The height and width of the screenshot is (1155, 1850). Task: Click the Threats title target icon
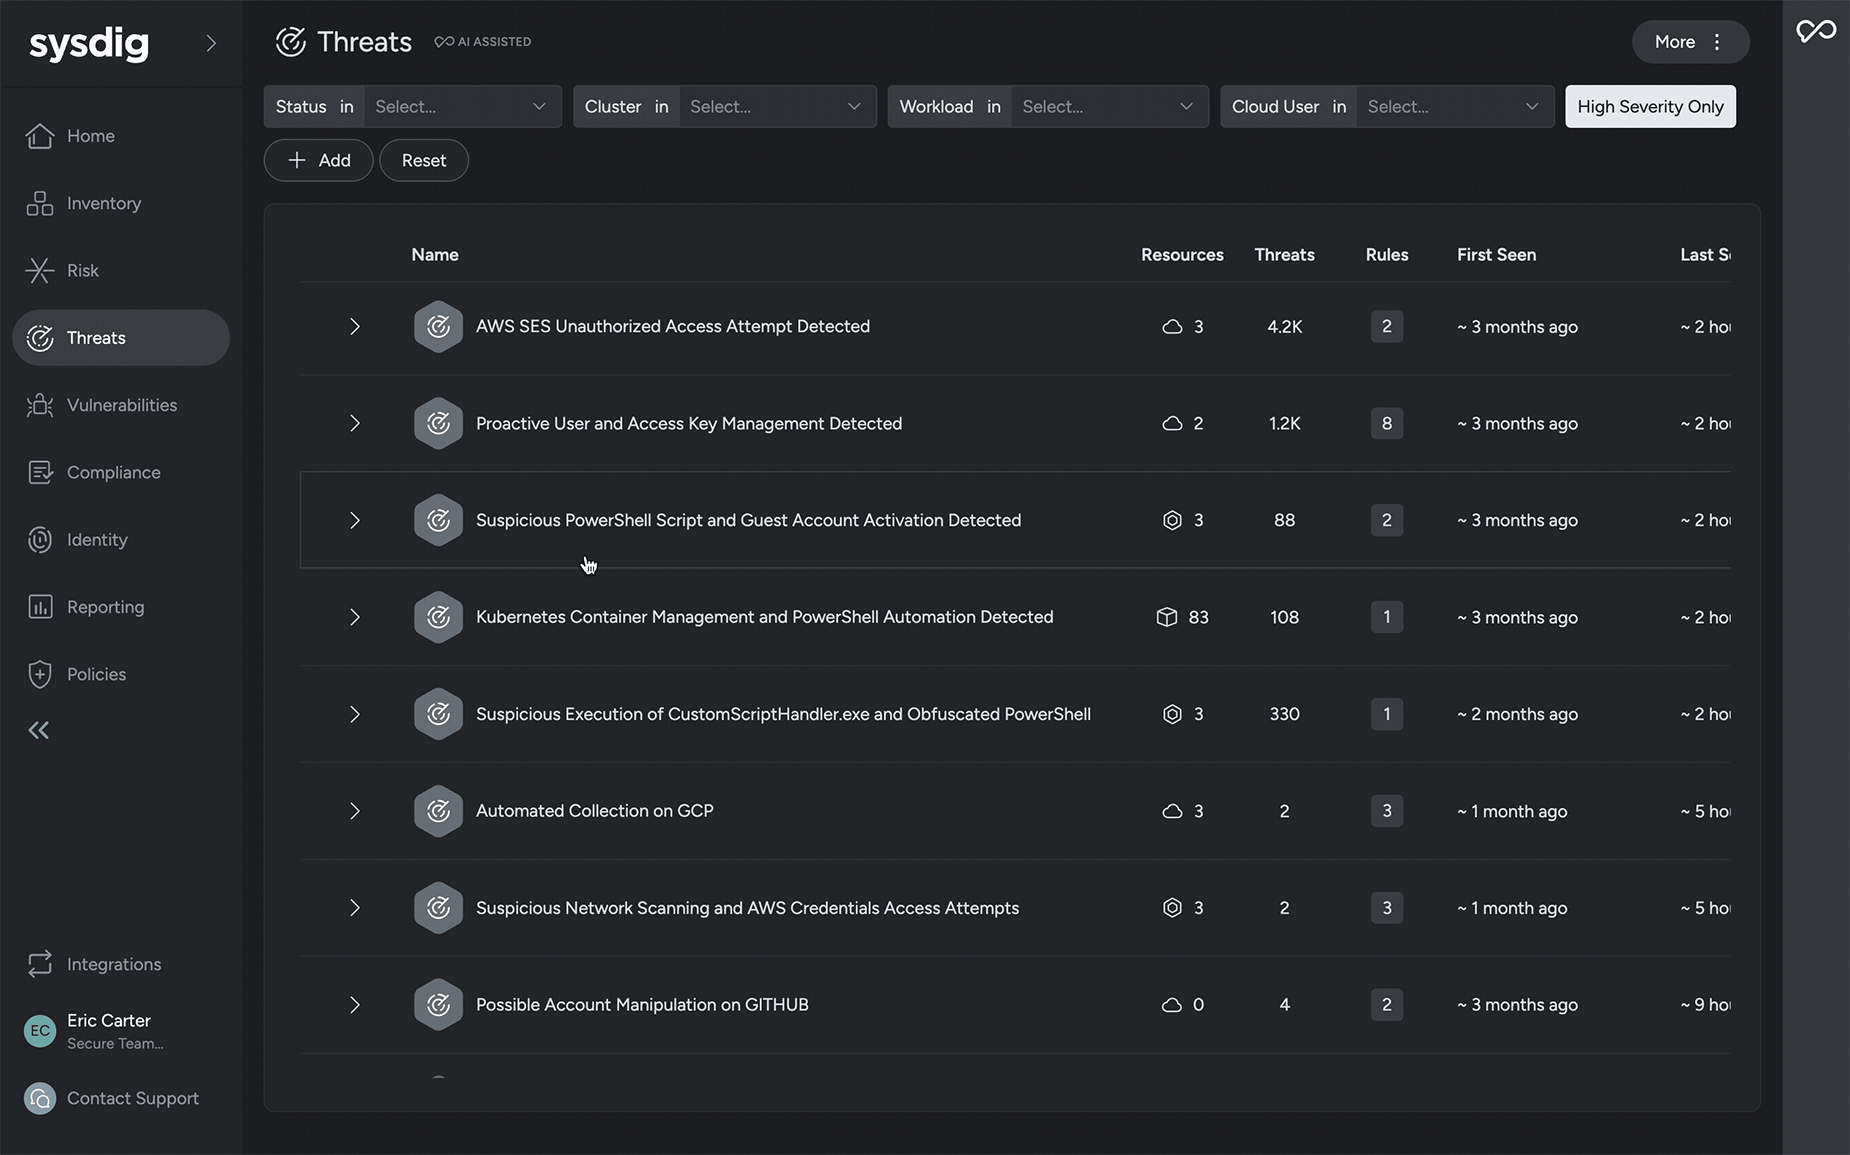click(x=291, y=42)
